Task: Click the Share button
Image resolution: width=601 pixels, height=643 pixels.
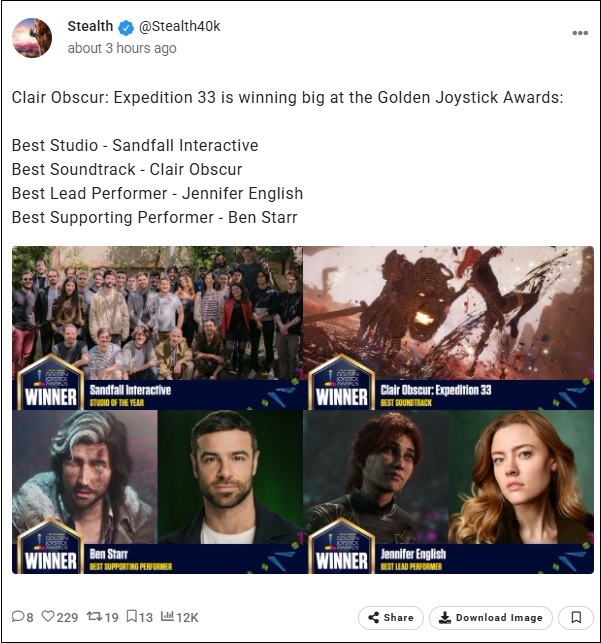Action: coord(391,618)
